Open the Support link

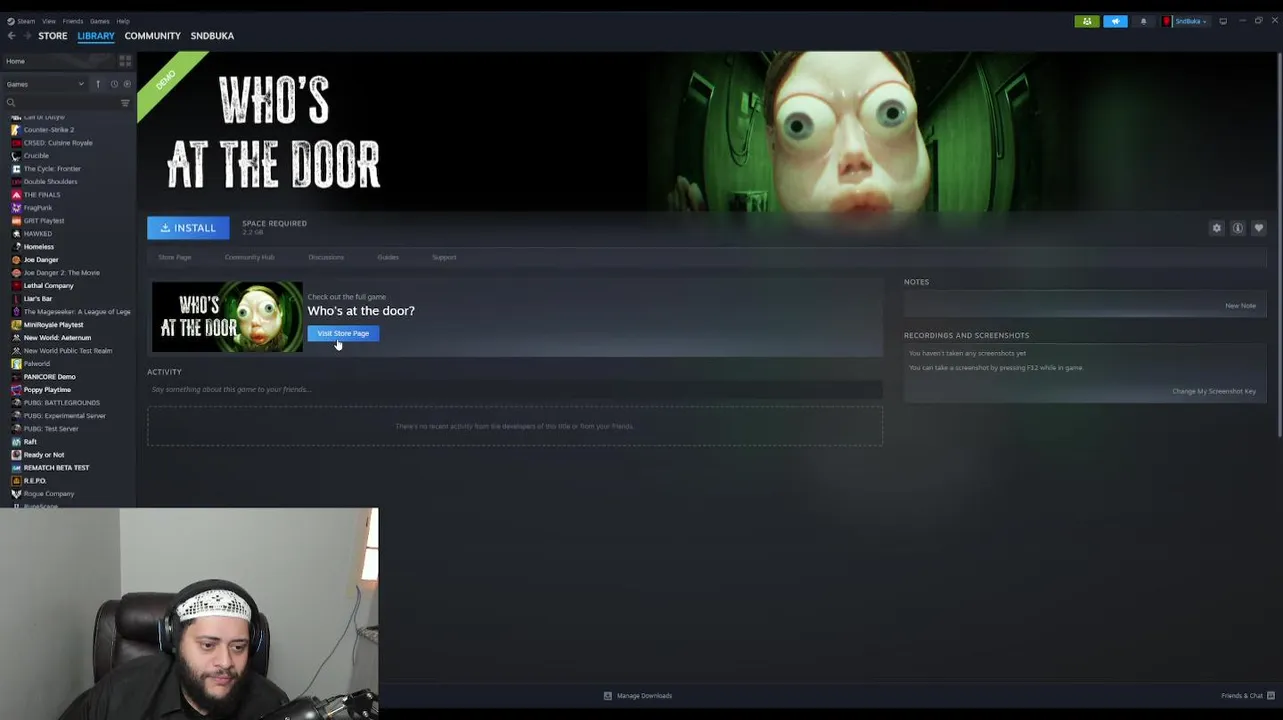(444, 258)
